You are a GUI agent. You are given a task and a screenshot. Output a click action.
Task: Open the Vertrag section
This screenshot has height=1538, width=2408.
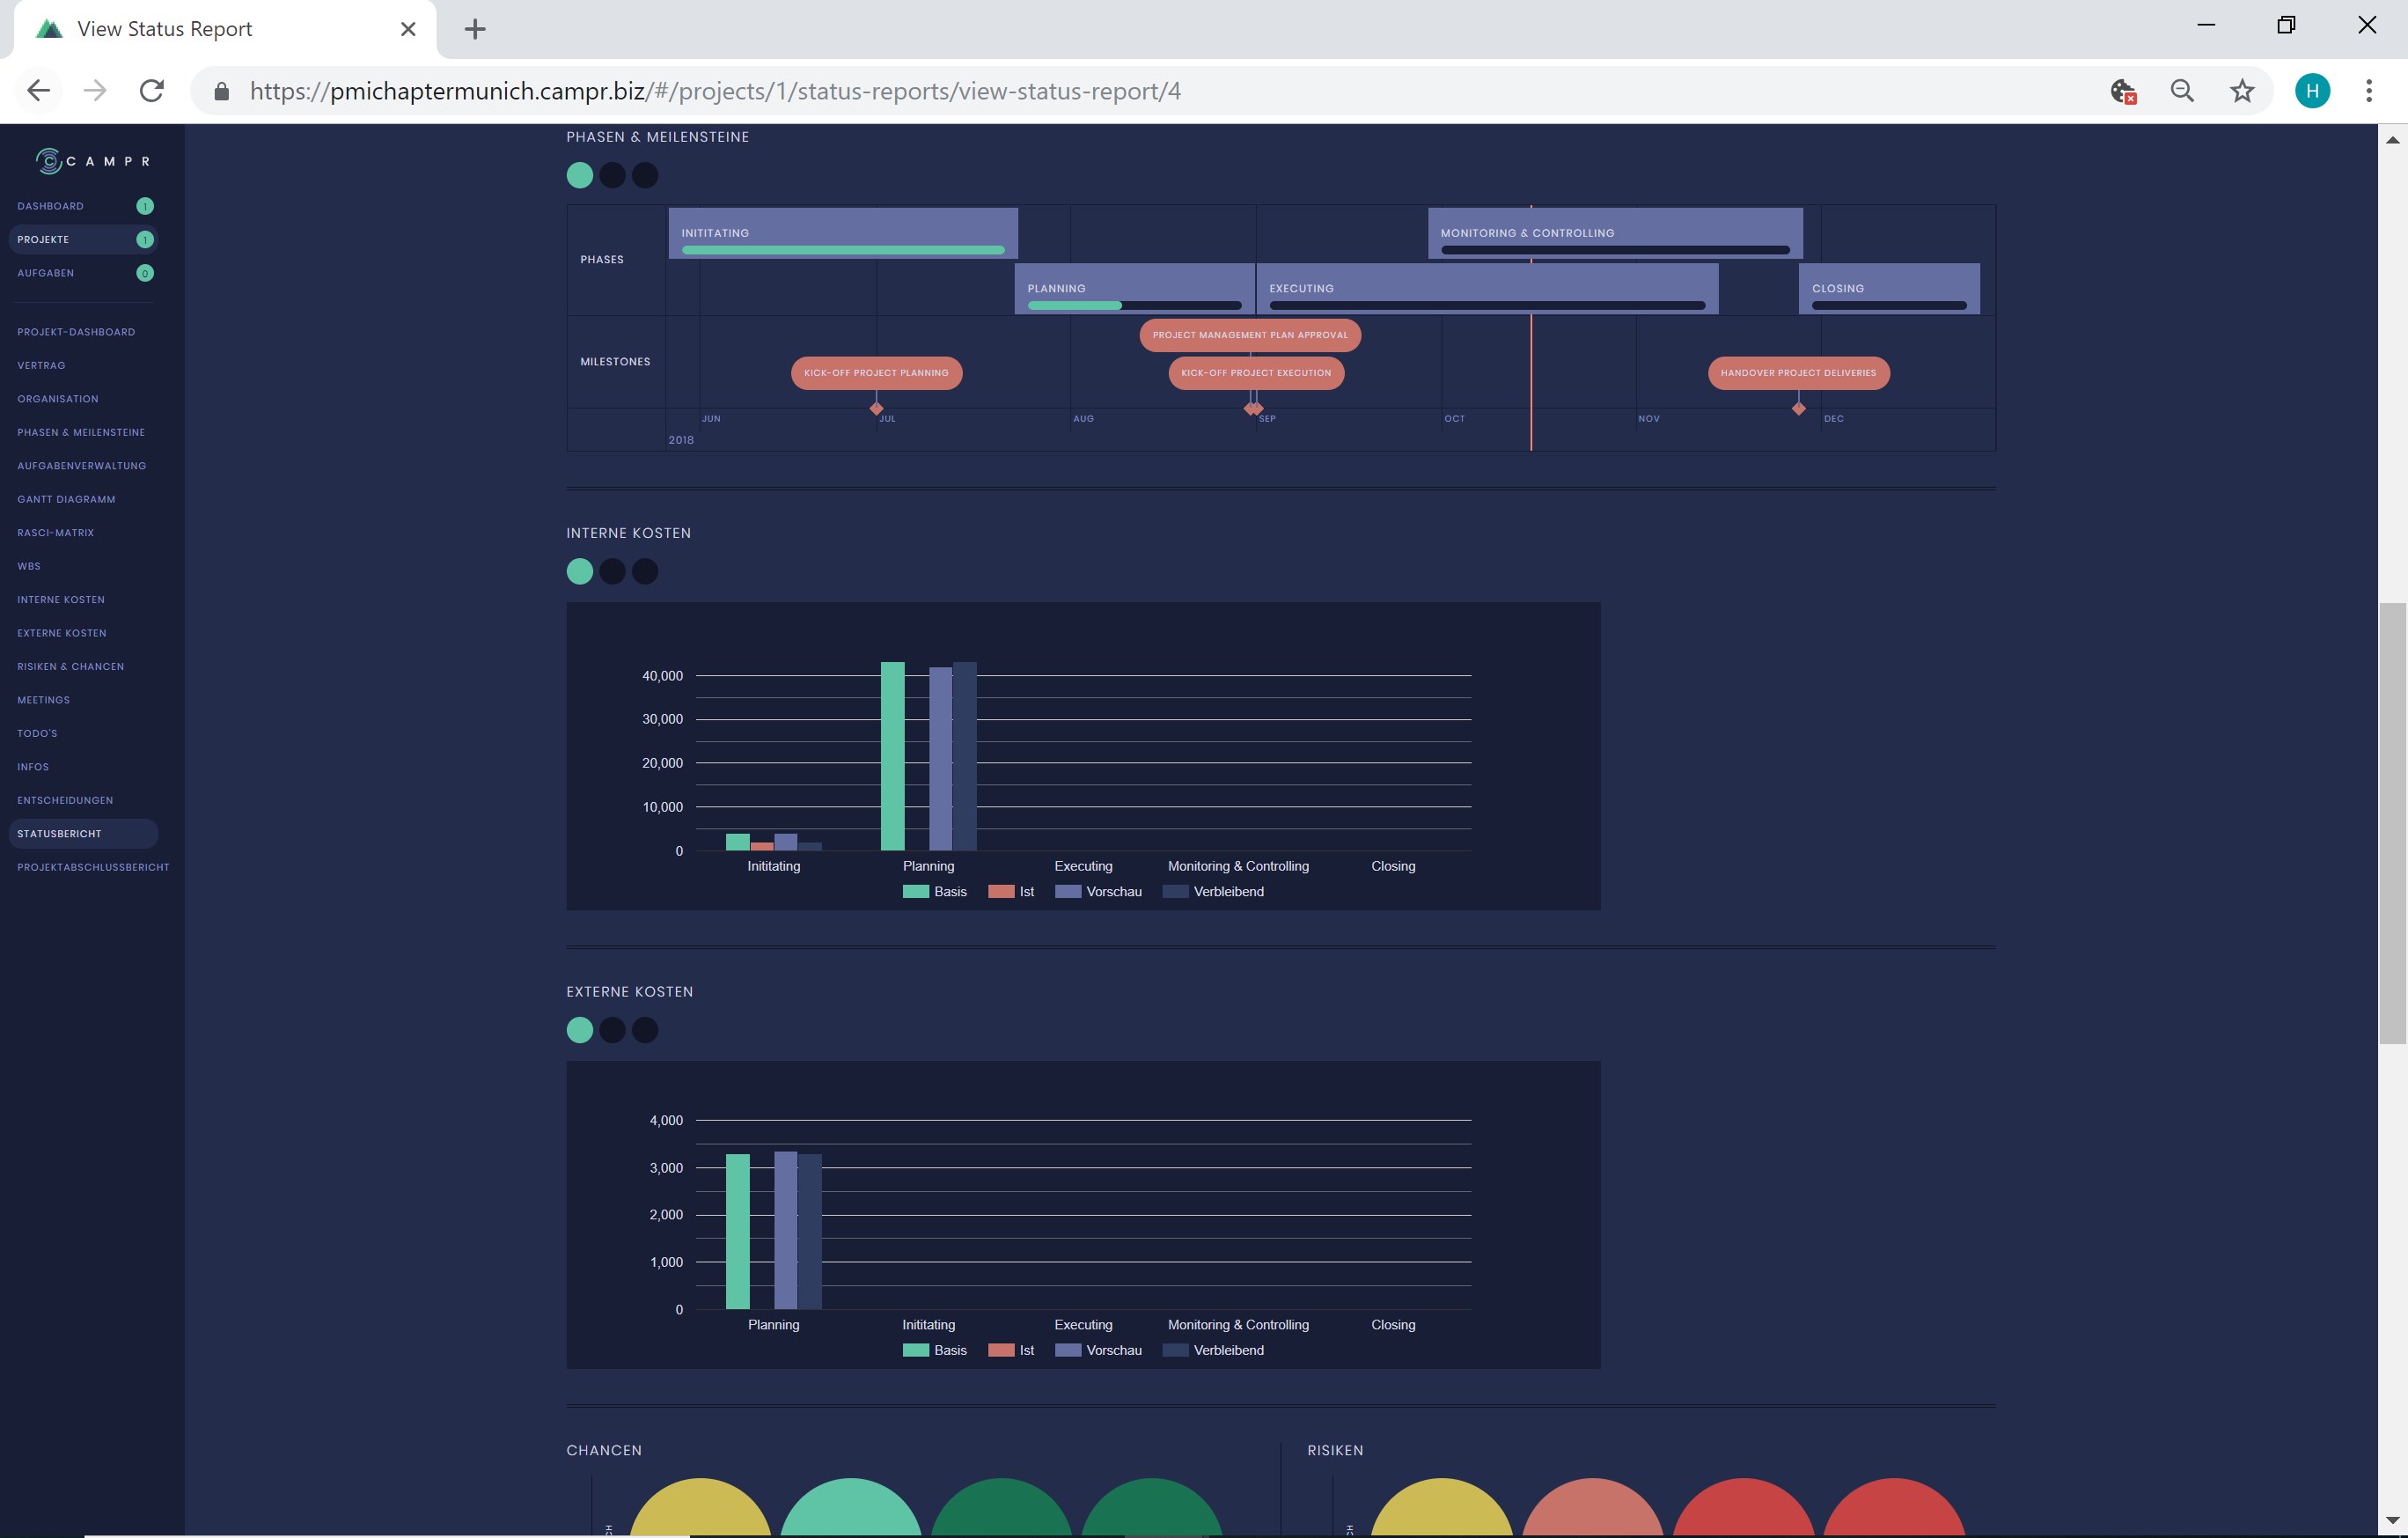click(x=41, y=366)
